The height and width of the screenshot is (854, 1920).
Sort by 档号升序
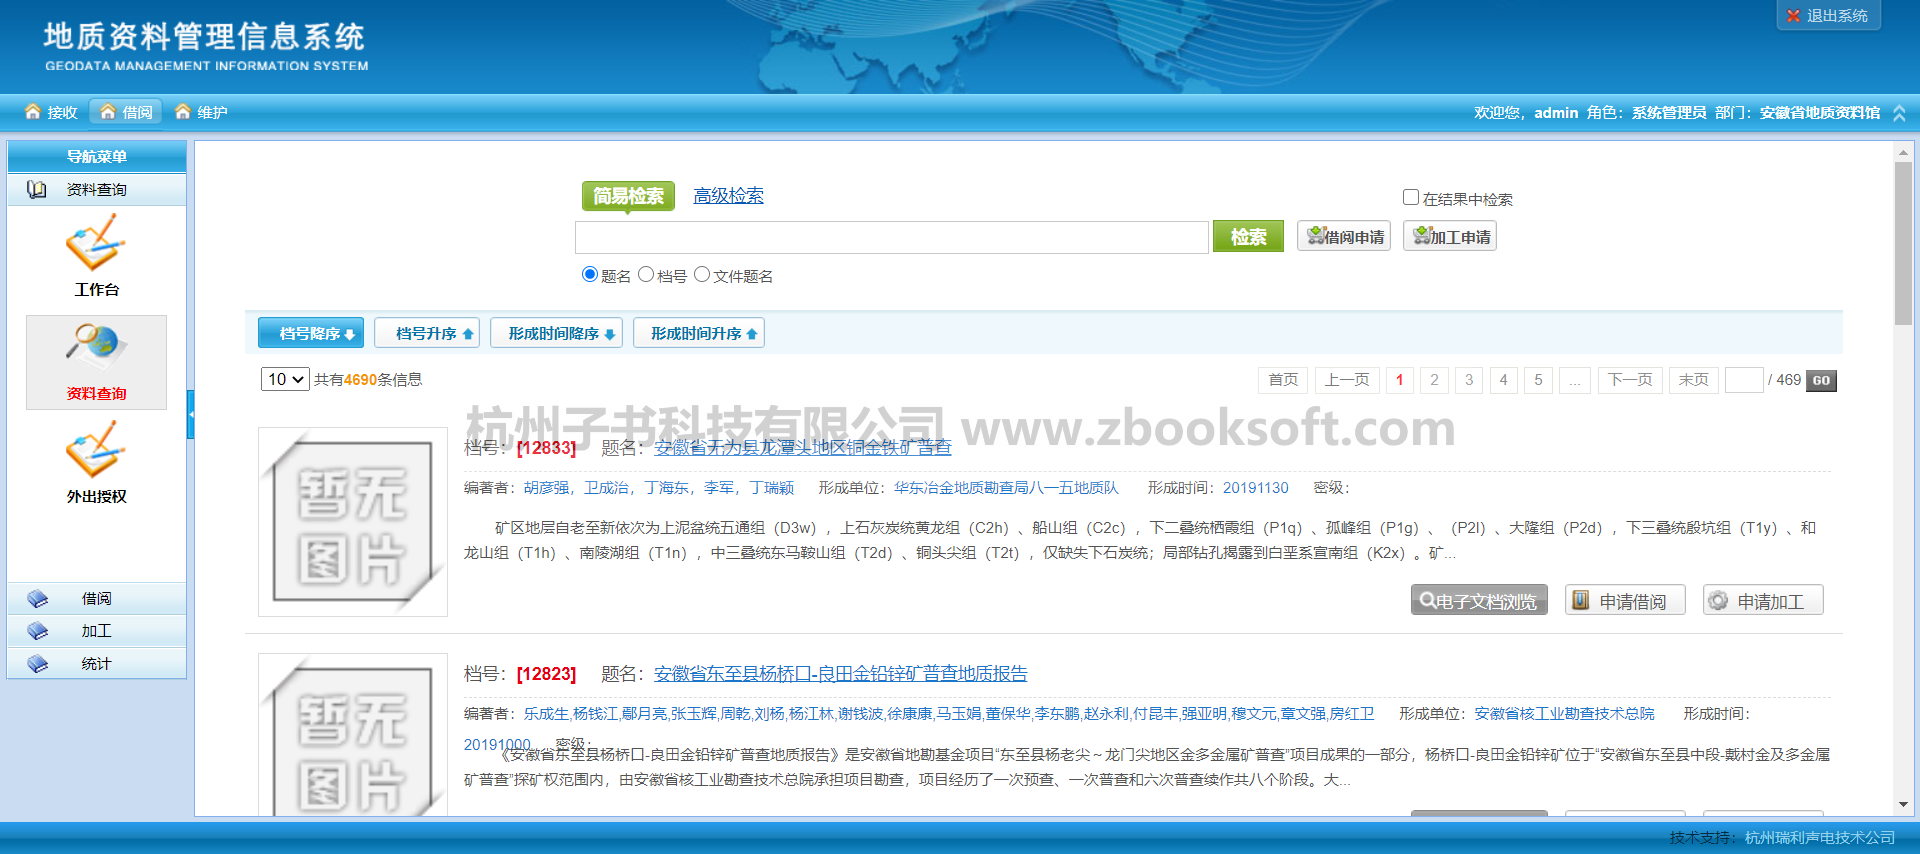[427, 333]
